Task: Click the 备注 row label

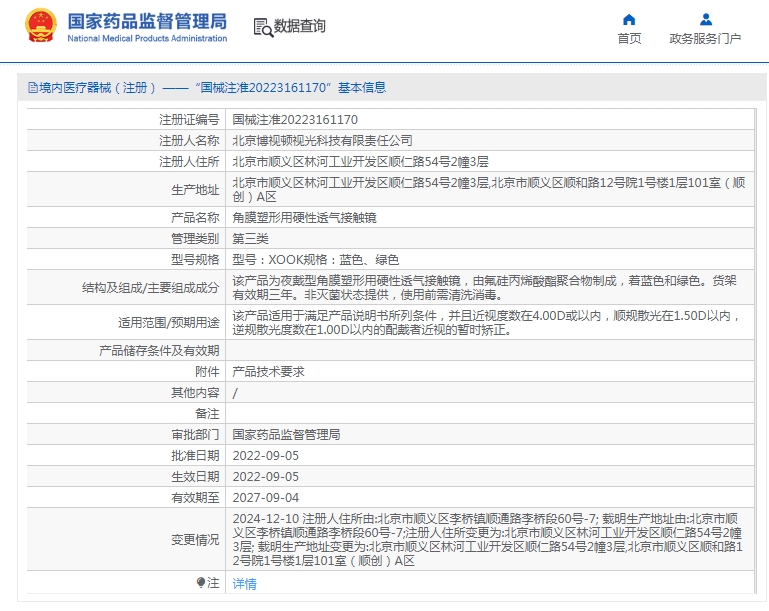Action: pos(207,414)
